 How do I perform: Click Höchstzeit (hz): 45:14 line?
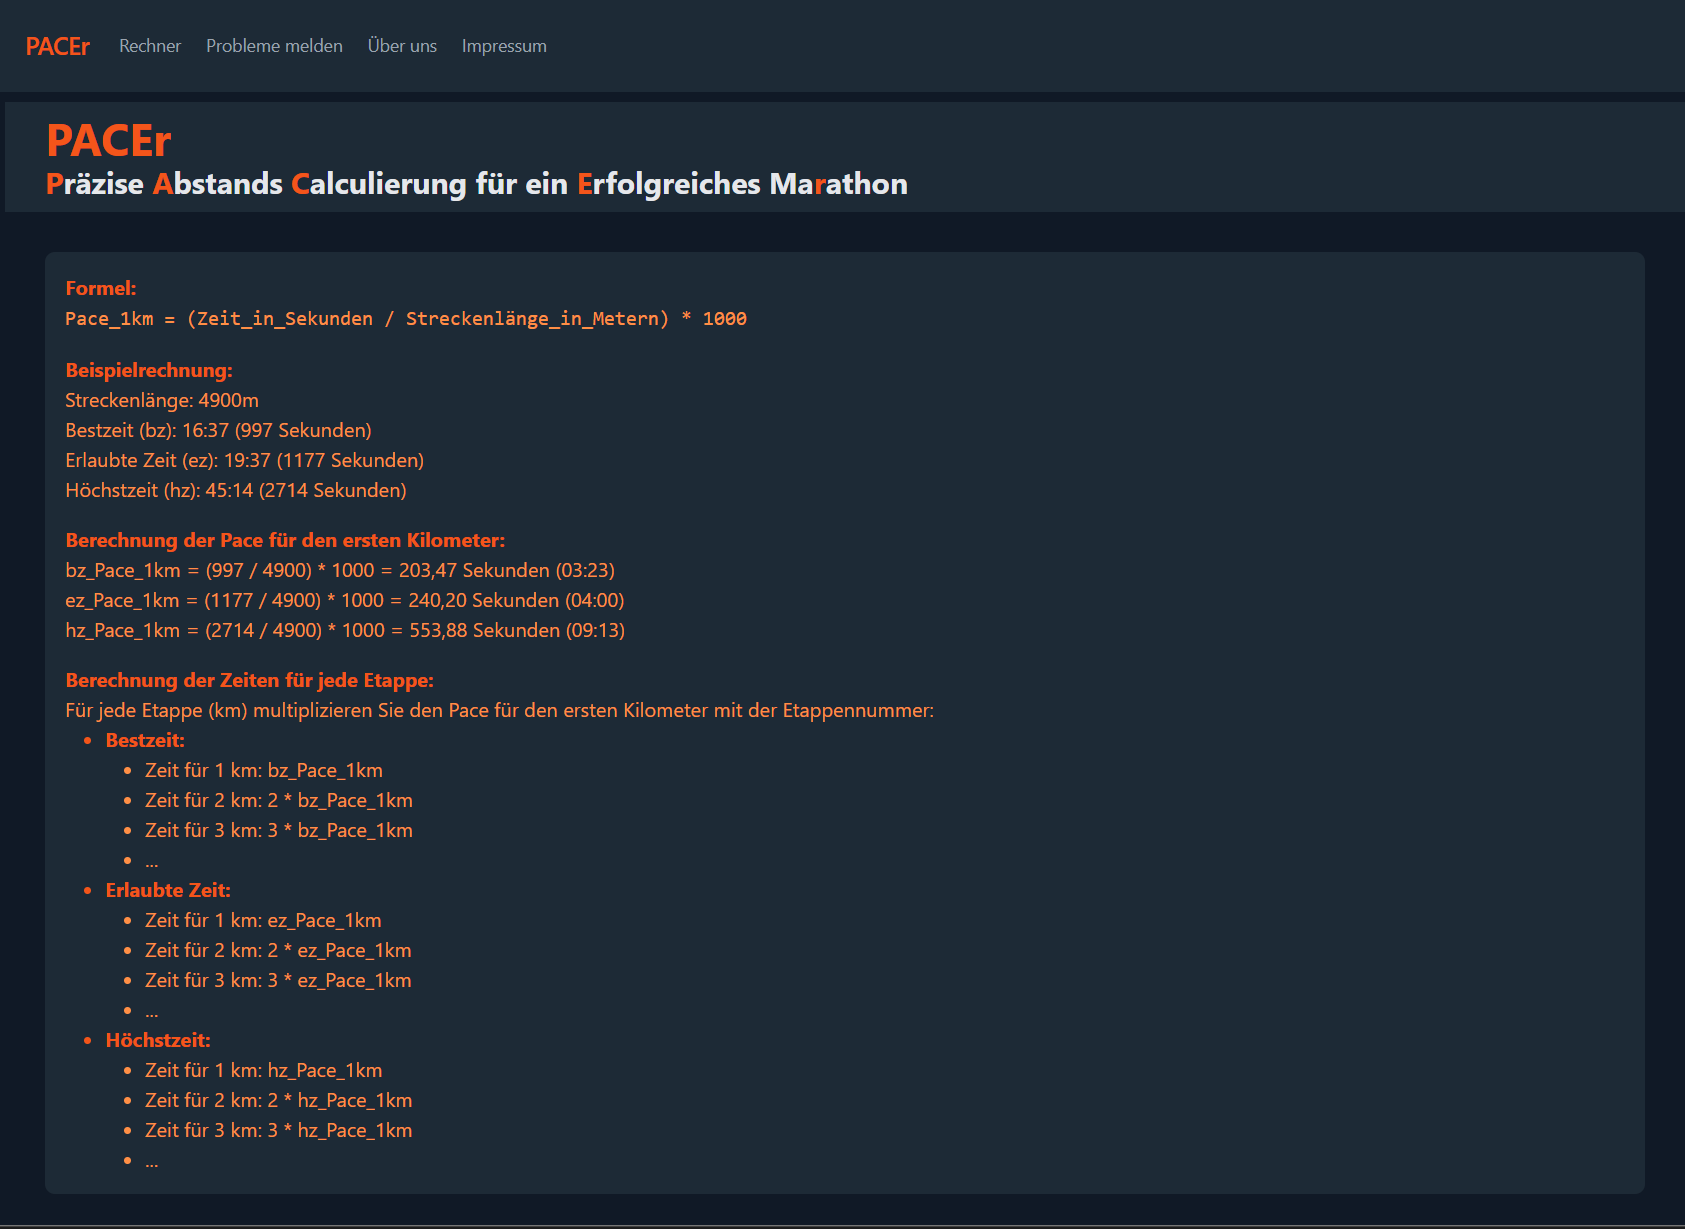click(x=236, y=490)
